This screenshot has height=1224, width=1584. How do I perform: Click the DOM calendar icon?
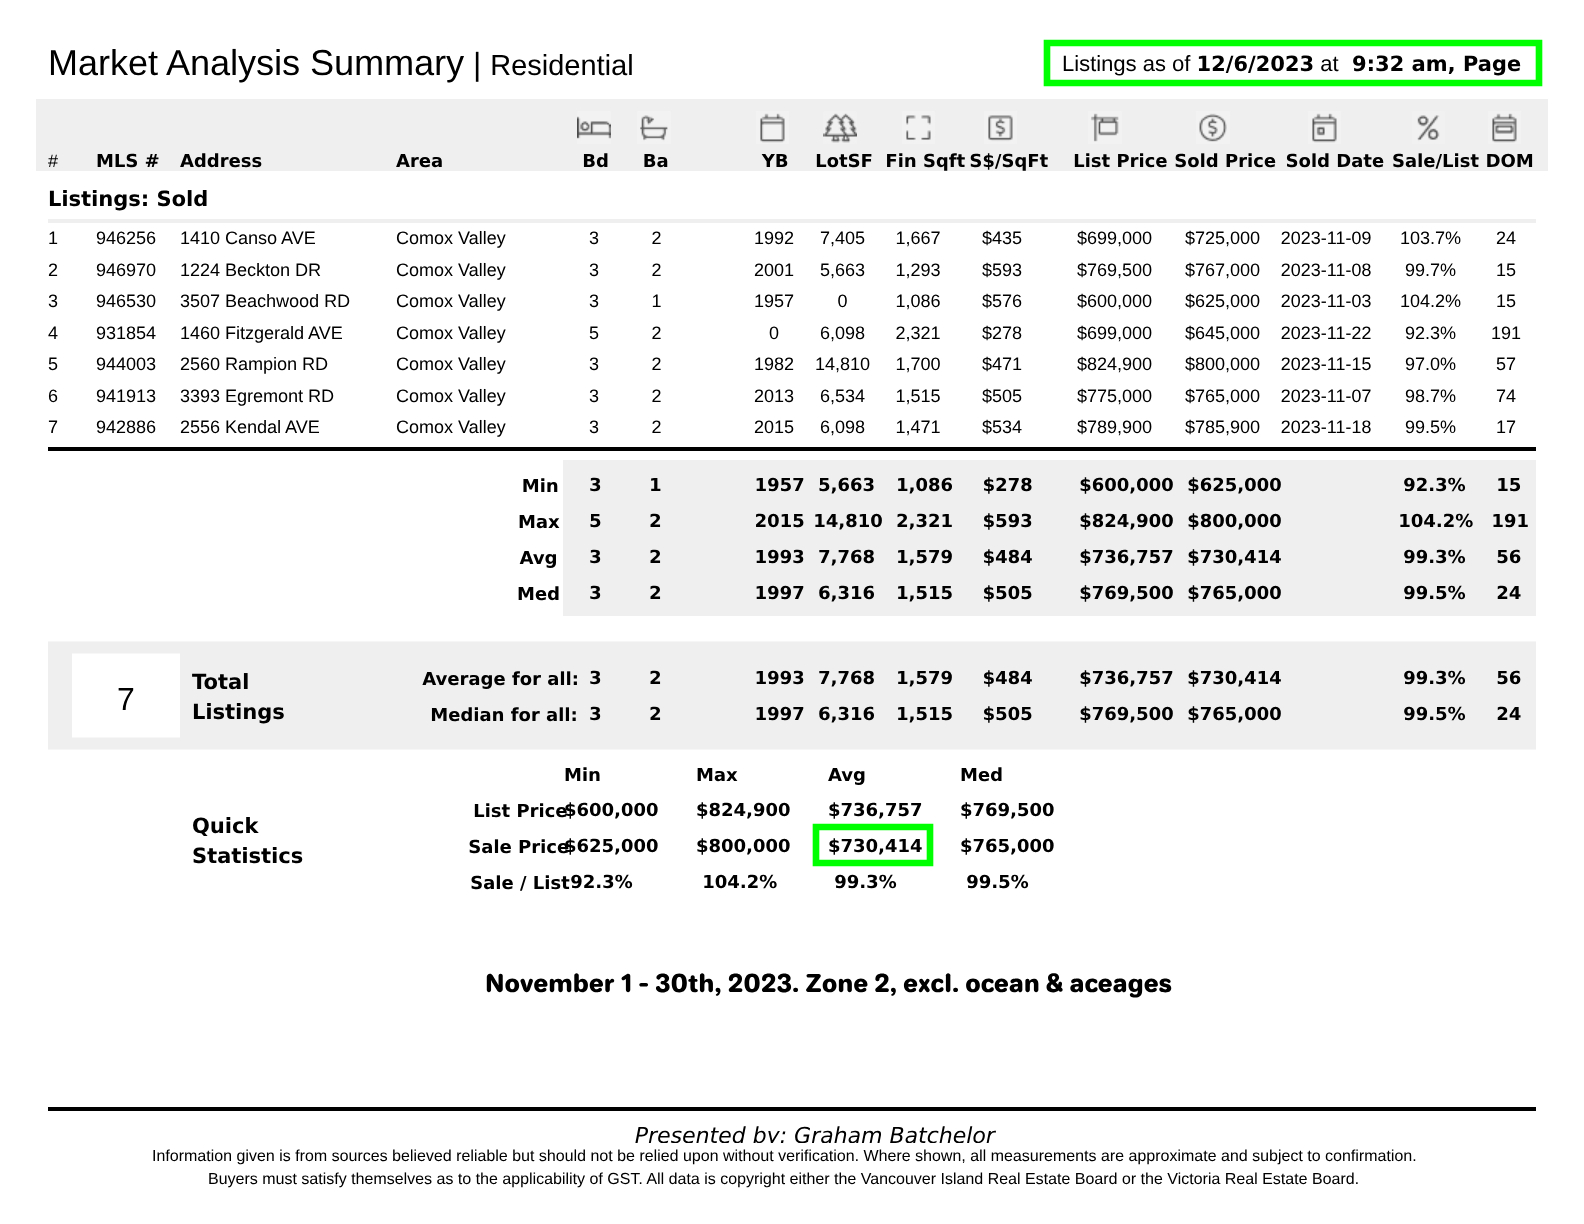click(x=1504, y=128)
